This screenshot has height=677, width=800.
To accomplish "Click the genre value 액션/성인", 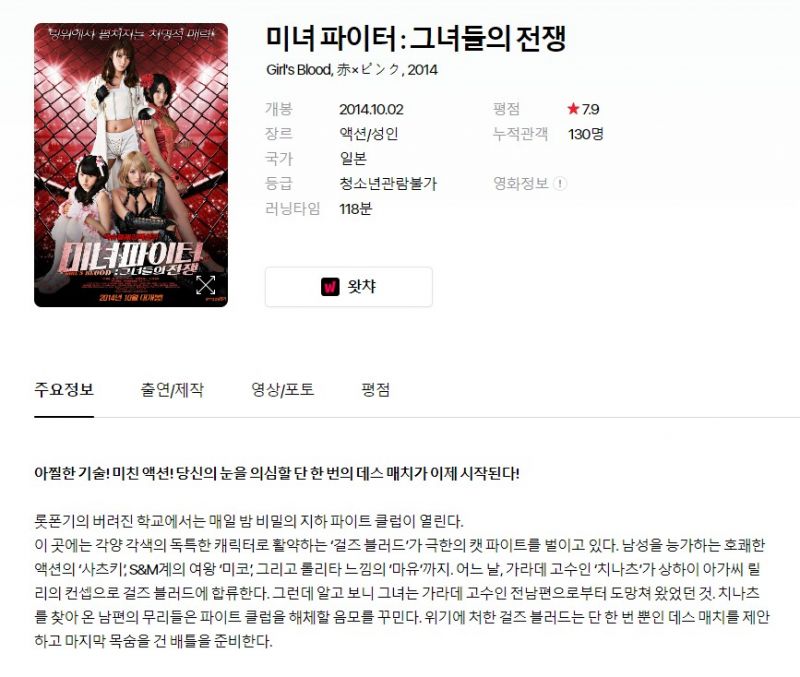I will pos(368,134).
